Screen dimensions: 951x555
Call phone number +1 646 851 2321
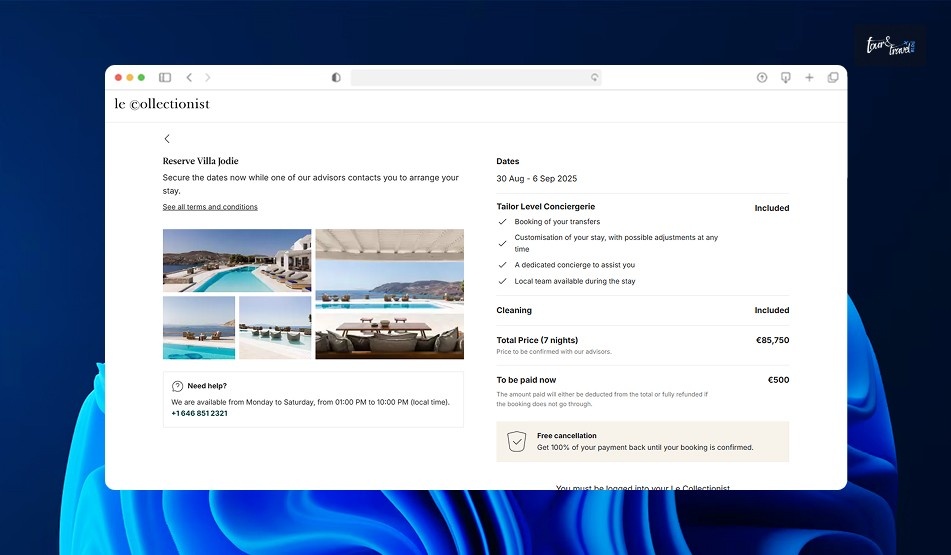pos(200,413)
